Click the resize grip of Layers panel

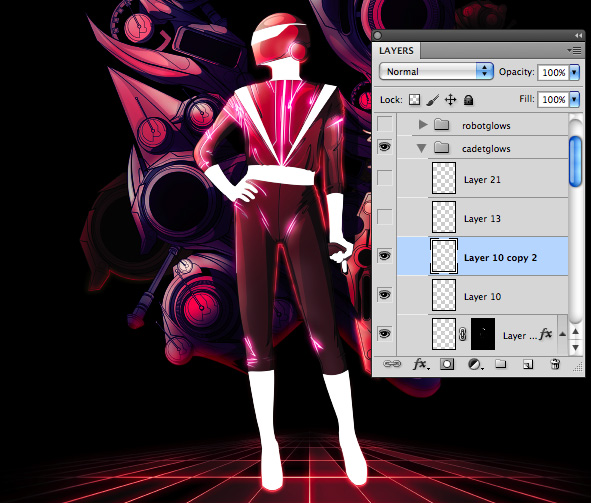[578, 367]
